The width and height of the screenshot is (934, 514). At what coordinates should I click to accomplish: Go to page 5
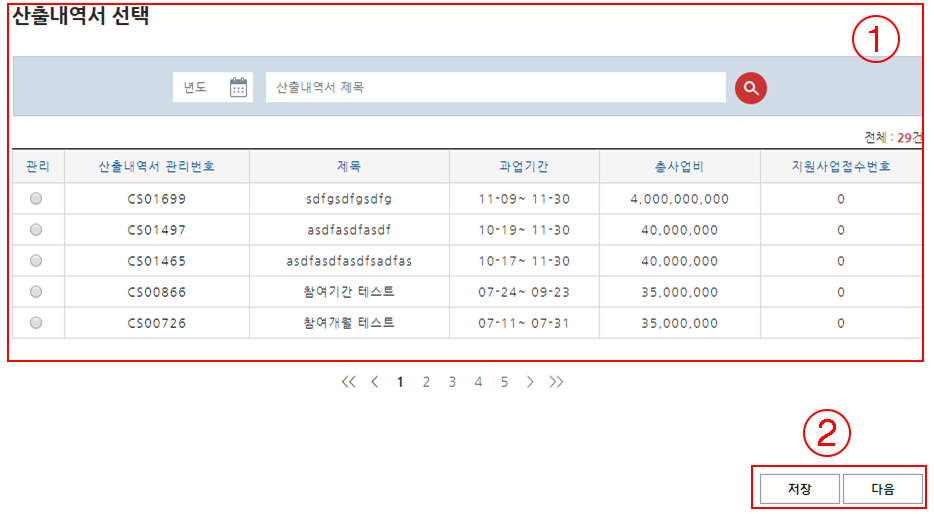504,382
